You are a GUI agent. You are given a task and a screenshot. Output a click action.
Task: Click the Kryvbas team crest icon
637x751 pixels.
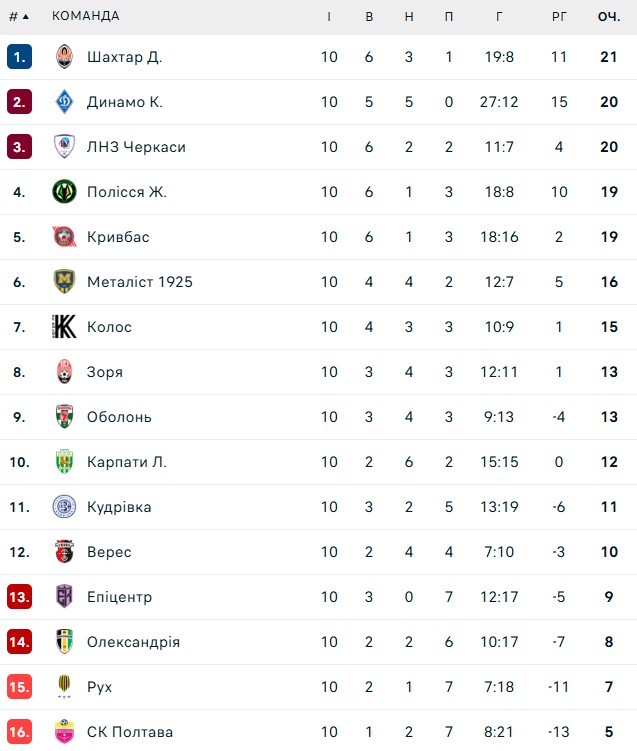pyautogui.click(x=64, y=237)
